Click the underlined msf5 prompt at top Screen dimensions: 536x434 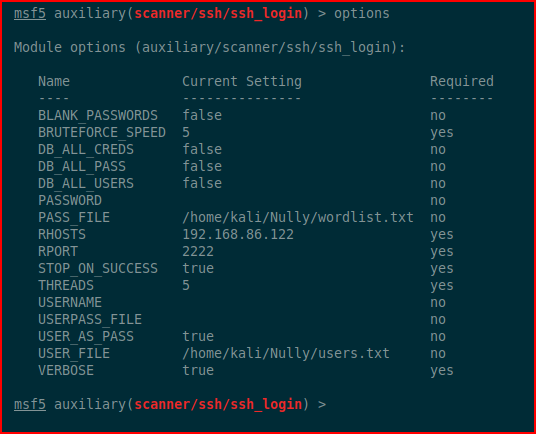point(30,14)
